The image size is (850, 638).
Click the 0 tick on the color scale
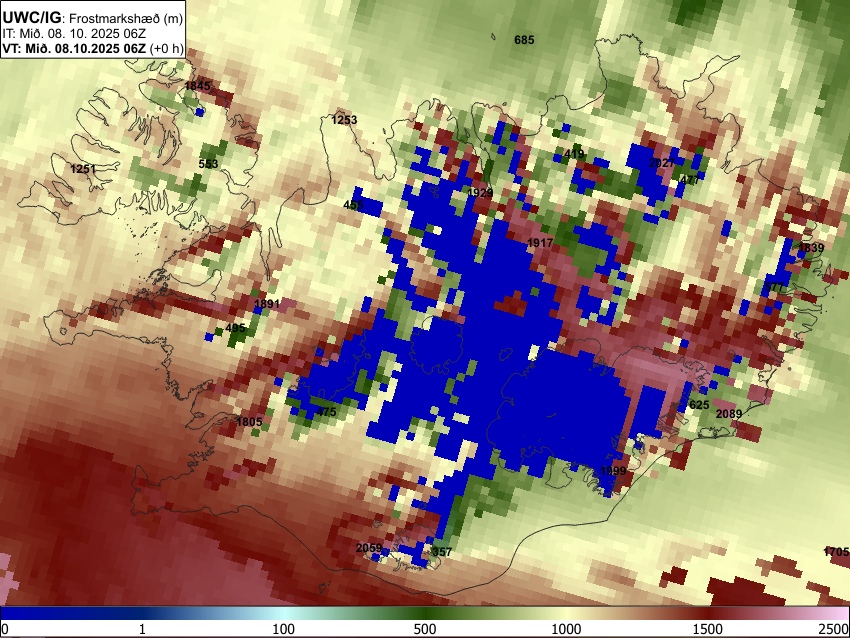pos(5,629)
